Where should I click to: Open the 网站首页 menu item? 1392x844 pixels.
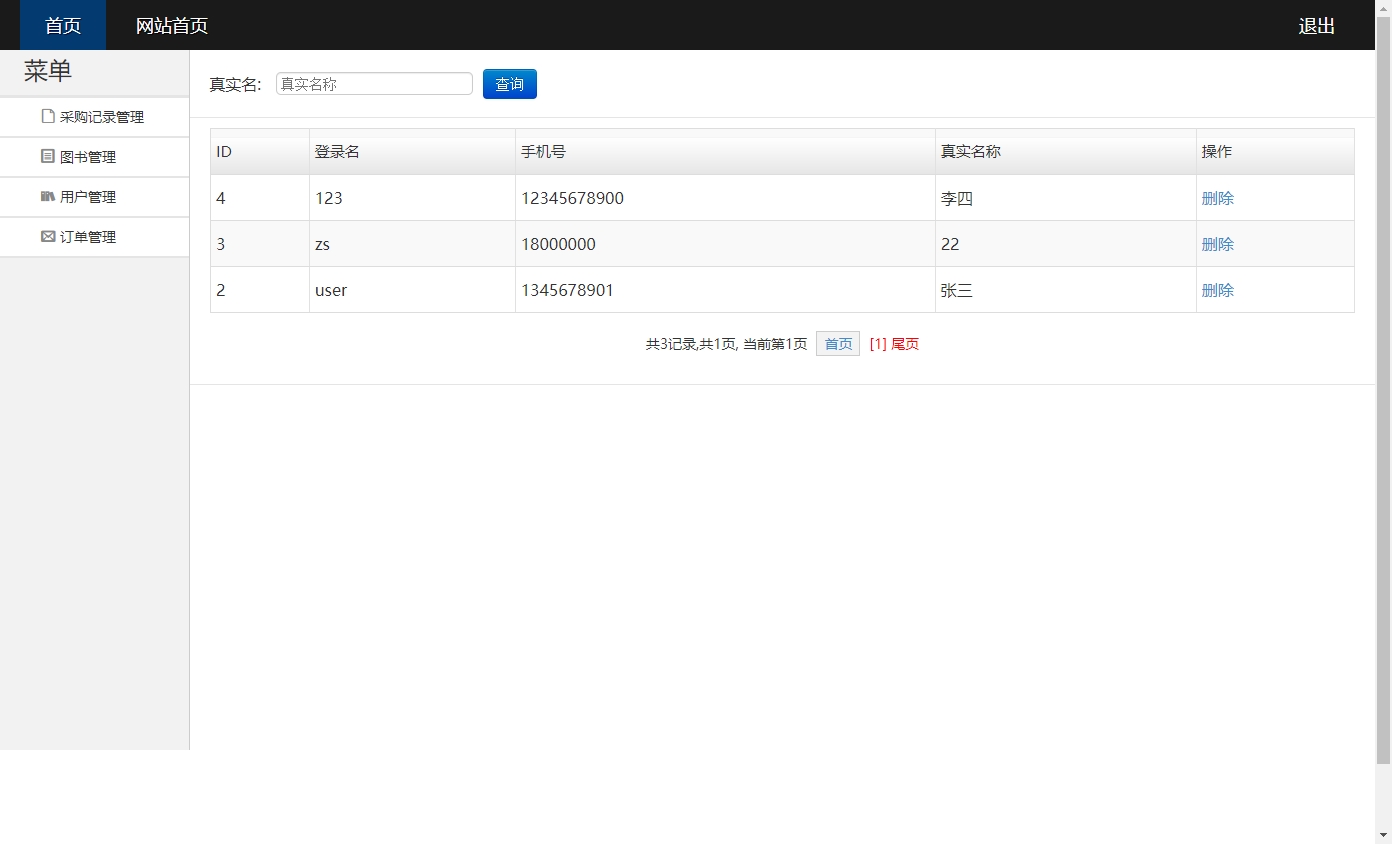click(169, 25)
